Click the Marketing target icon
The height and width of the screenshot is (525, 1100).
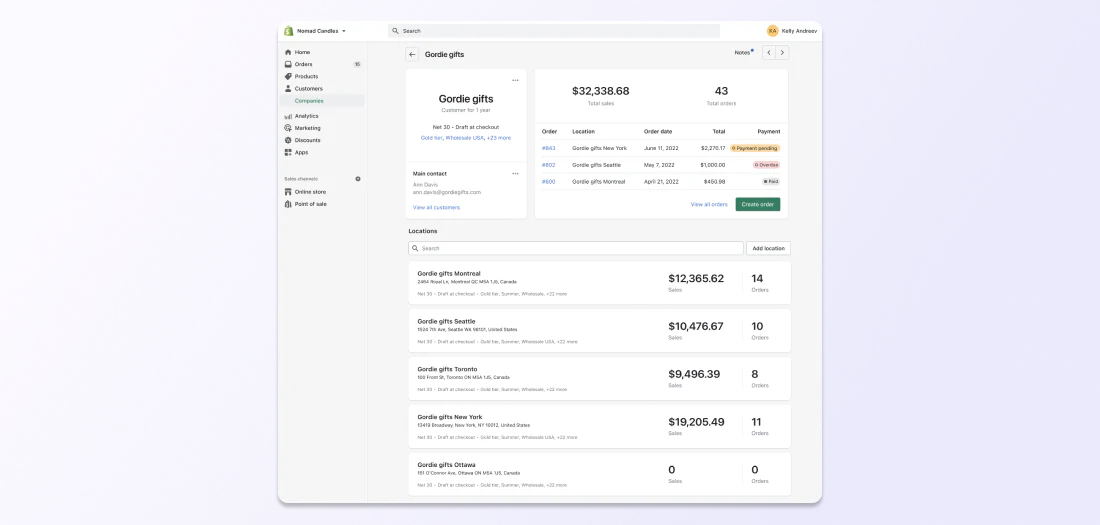[x=288, y=128]
